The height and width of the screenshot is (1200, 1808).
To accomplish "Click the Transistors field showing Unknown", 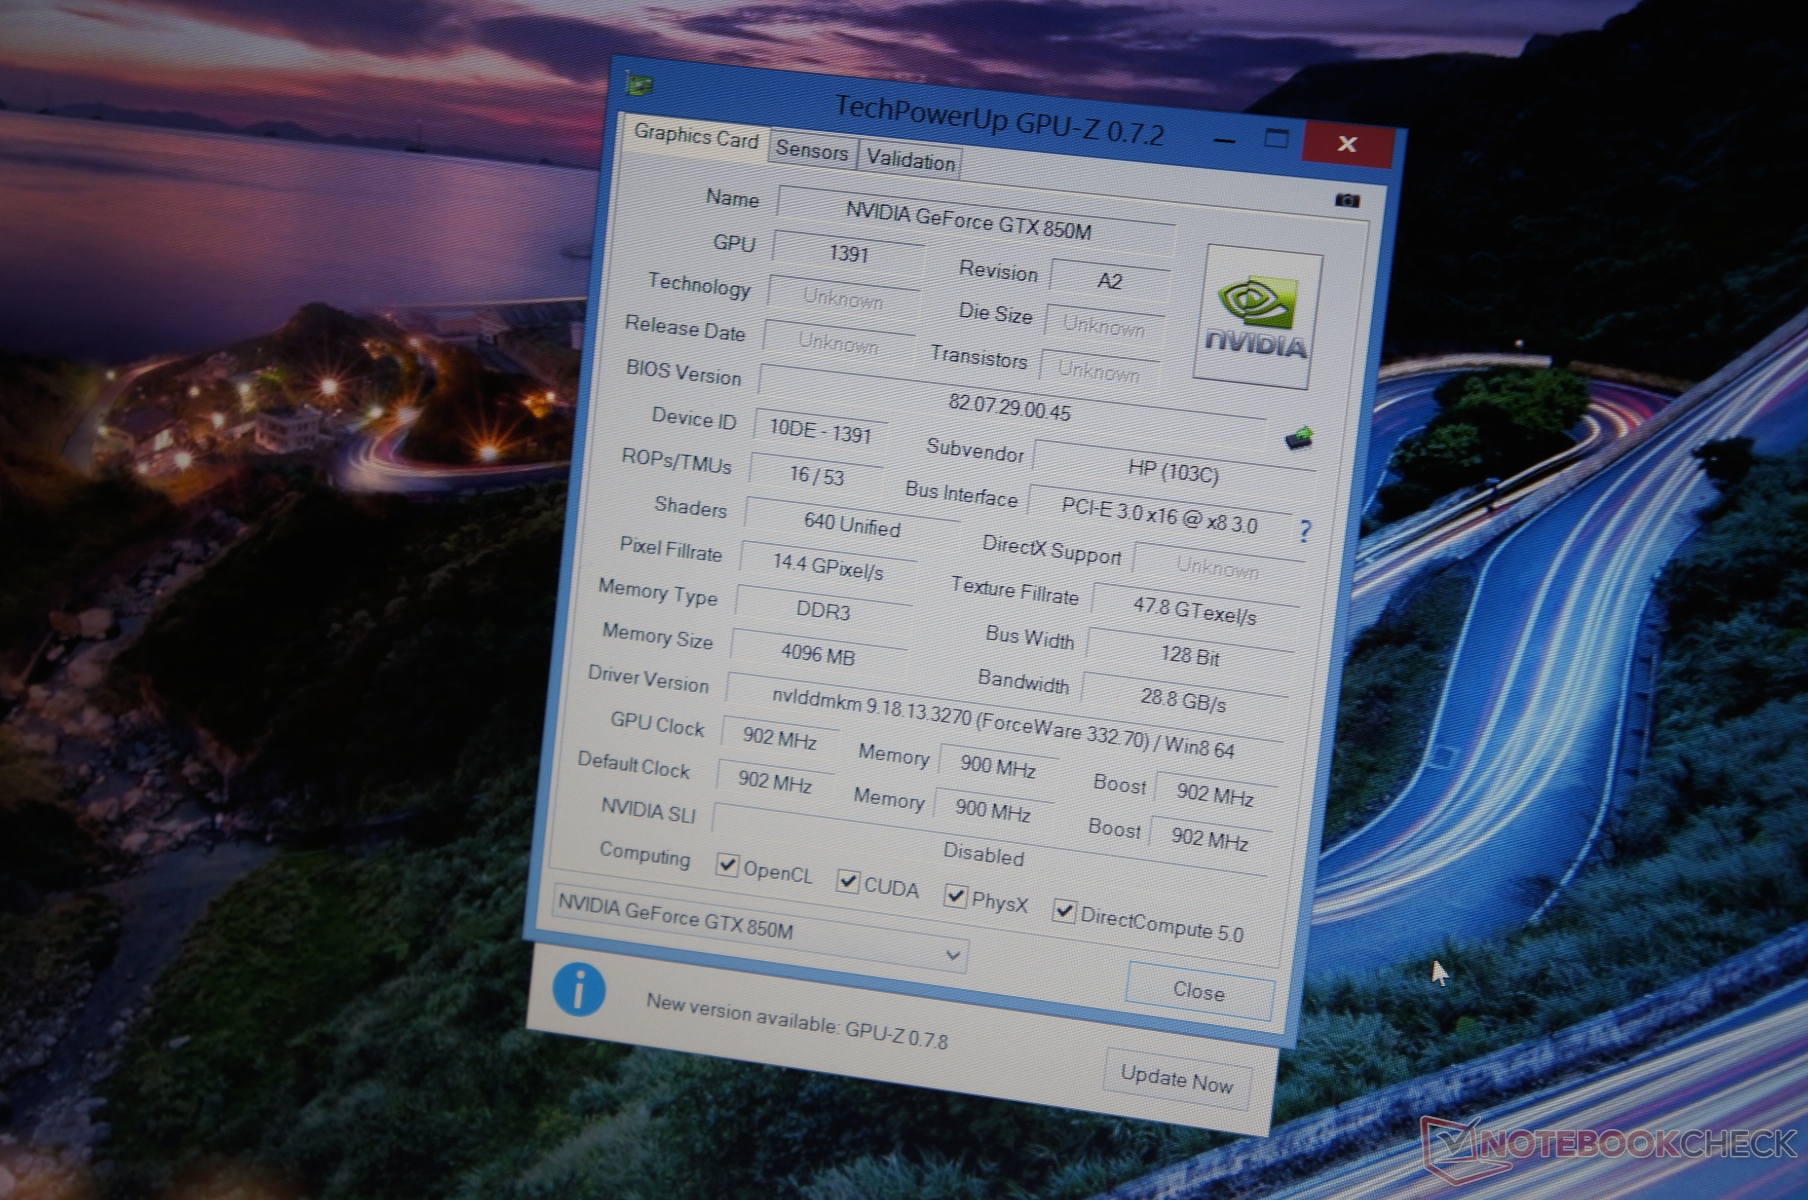I will 1099,371.
